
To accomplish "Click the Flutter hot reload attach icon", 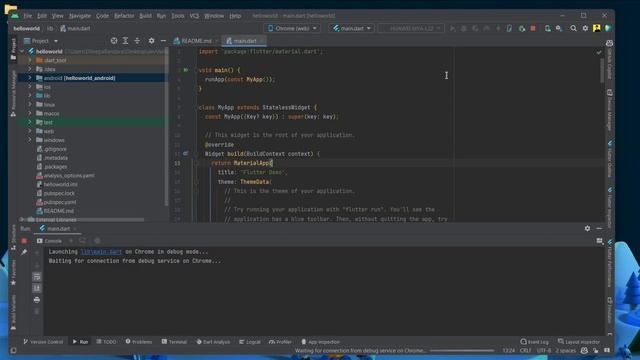I will point(509,29).
